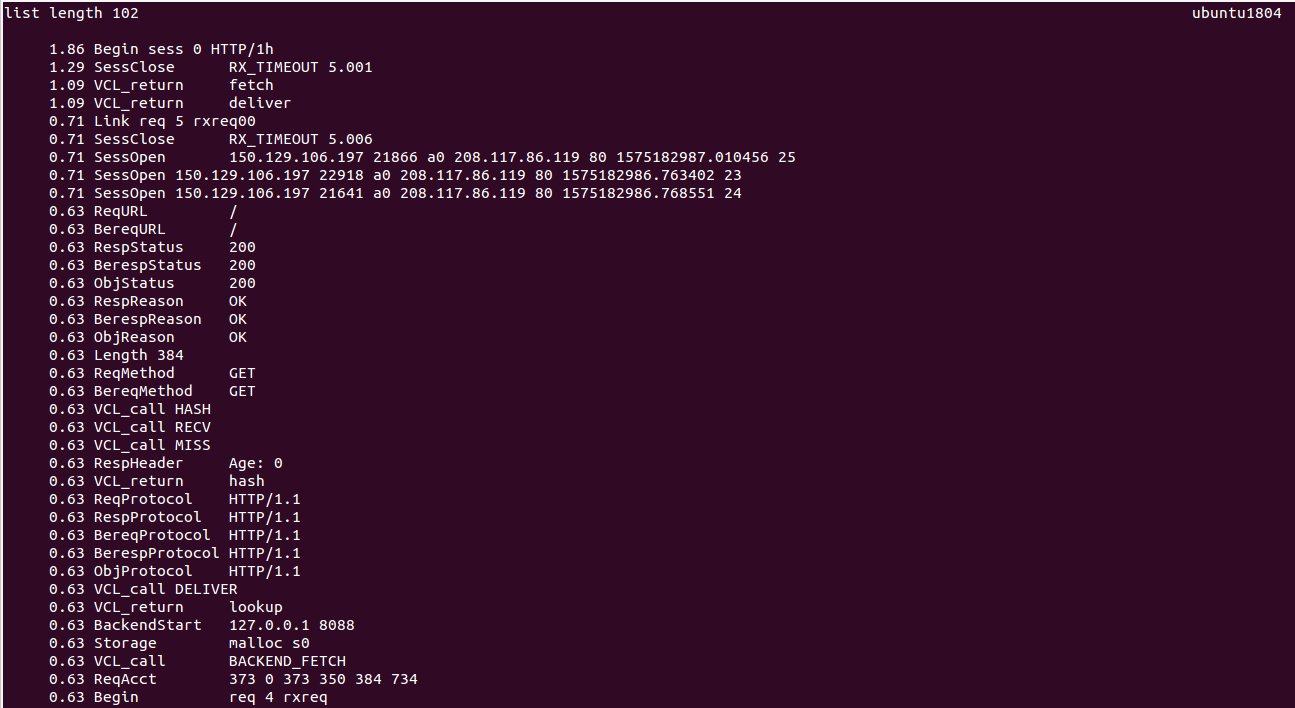Click the SessClose RX_TIMEOUT 5.006 line
Image resolution: width=1295 pixels, height=708 pixels.
coord(211,139)
